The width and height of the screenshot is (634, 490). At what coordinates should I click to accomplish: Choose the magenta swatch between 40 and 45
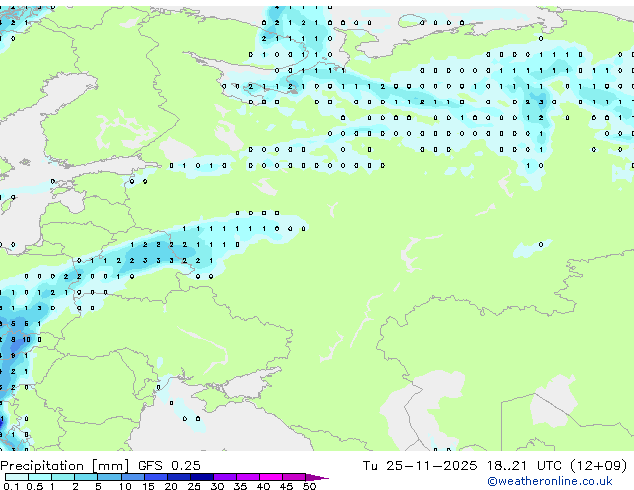[x=271, y=477]
